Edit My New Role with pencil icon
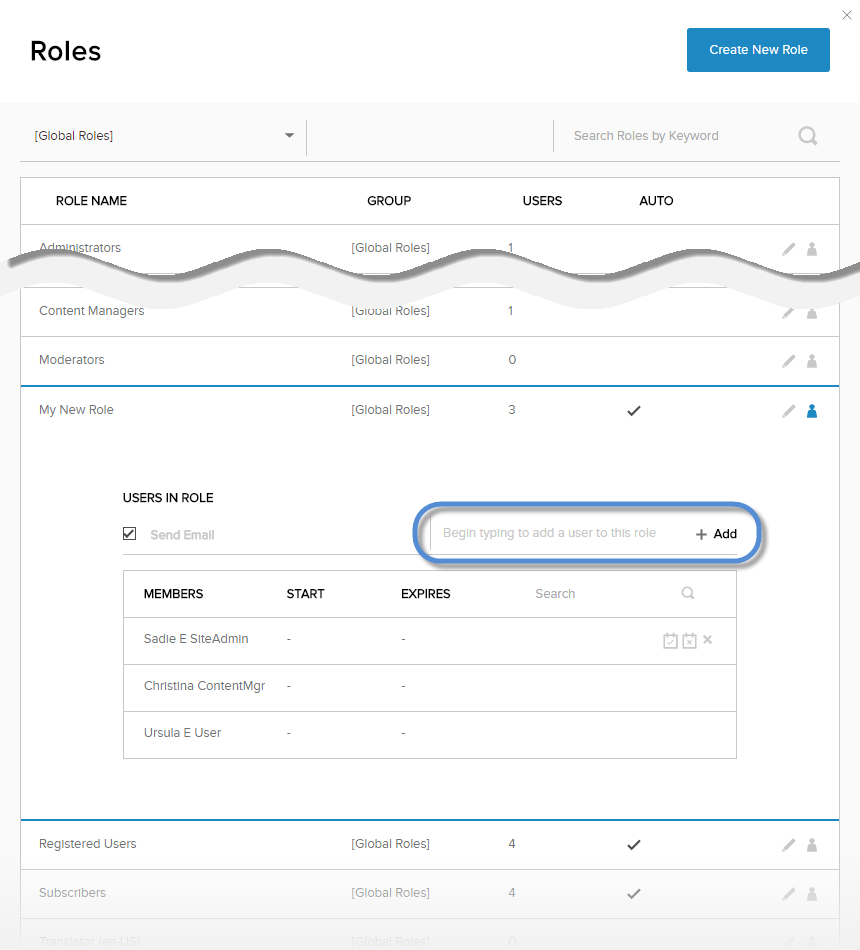 click(x=789, y=410)
